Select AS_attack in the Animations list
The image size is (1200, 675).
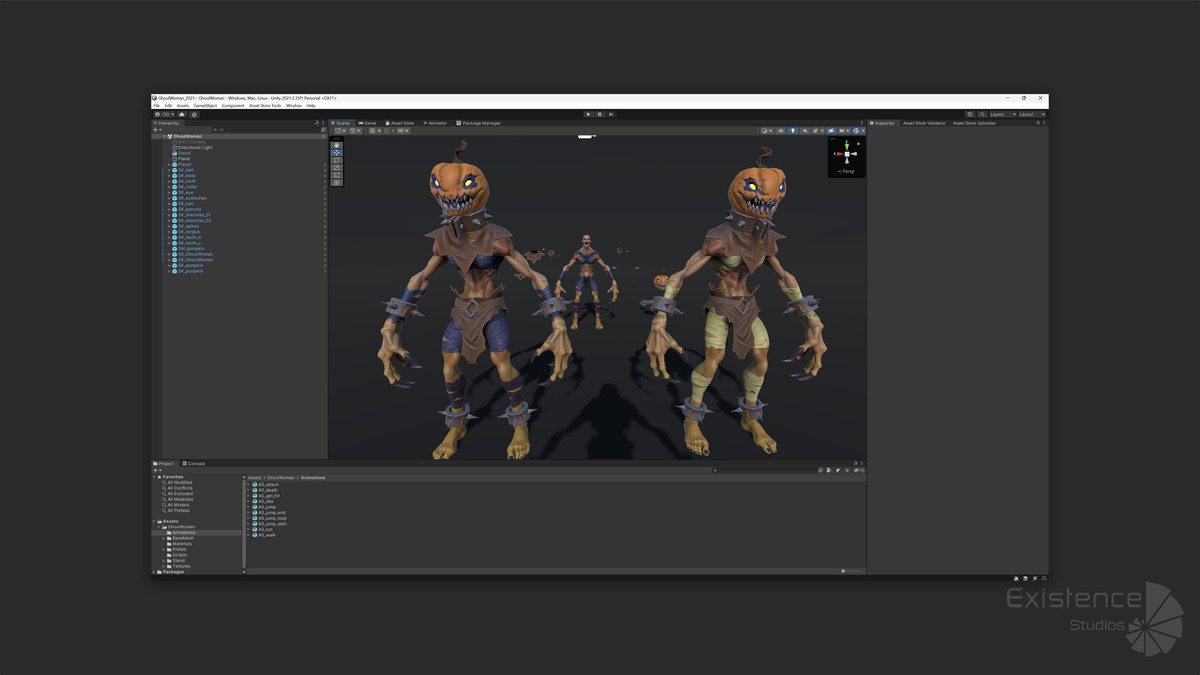pos(268,484)
